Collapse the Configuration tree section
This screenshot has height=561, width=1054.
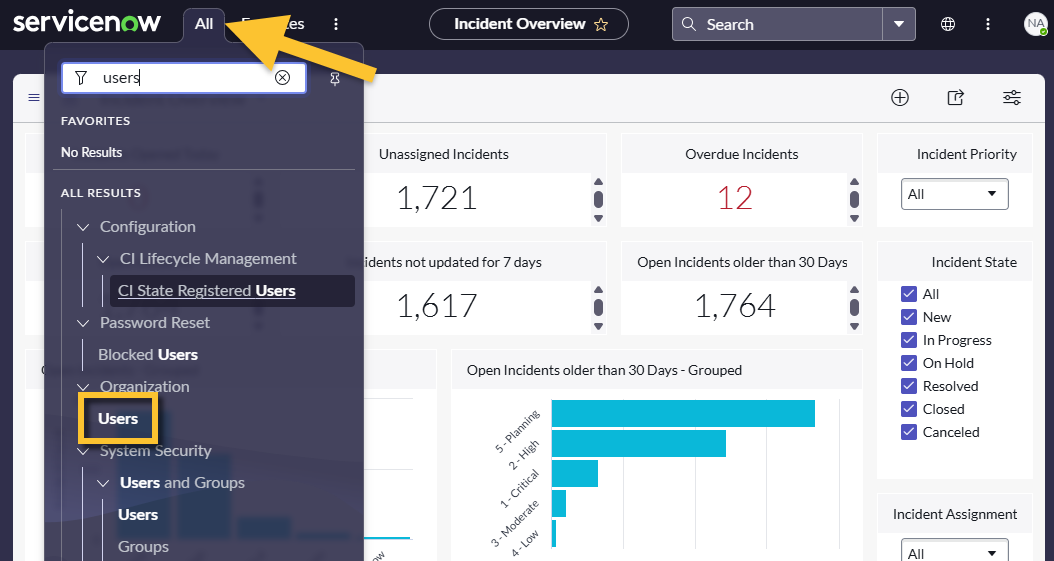(x=83, y=227)
